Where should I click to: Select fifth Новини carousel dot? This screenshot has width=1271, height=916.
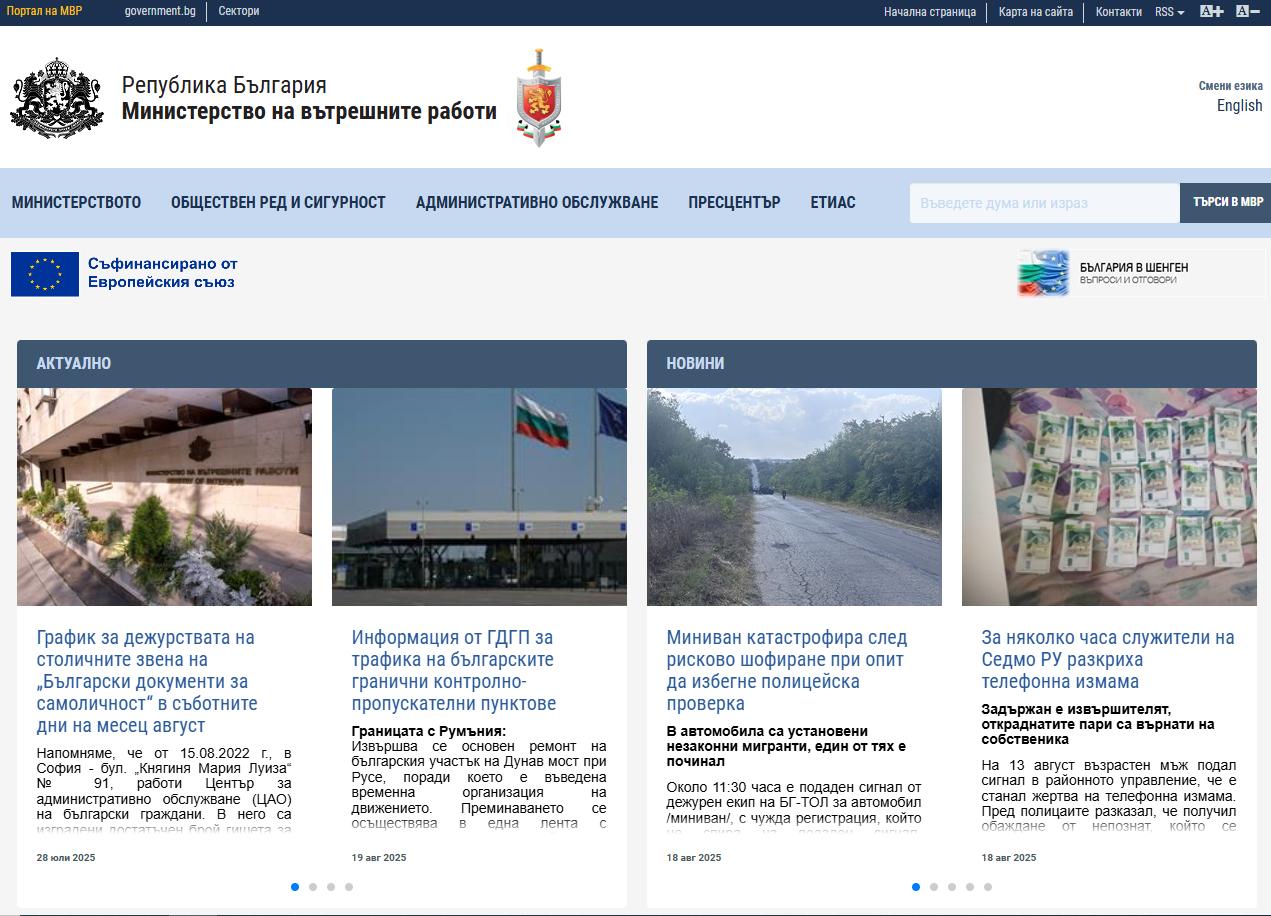coord(988,887)
